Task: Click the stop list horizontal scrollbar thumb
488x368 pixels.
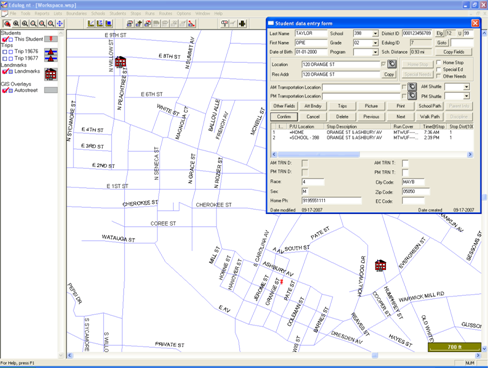Action: point(319,154)
